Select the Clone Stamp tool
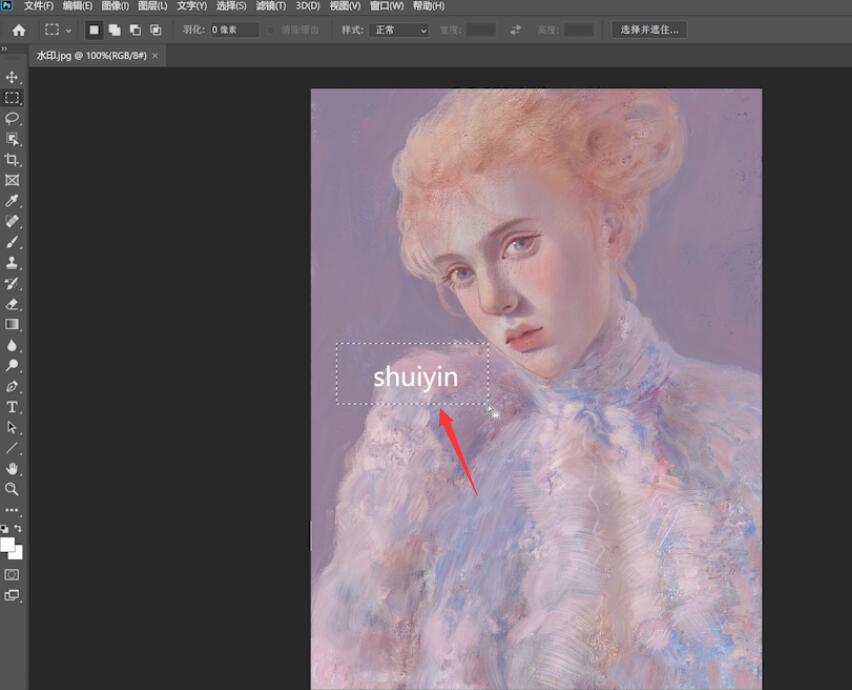The height and width of the screenshot is (690, 852). (11, 262)
